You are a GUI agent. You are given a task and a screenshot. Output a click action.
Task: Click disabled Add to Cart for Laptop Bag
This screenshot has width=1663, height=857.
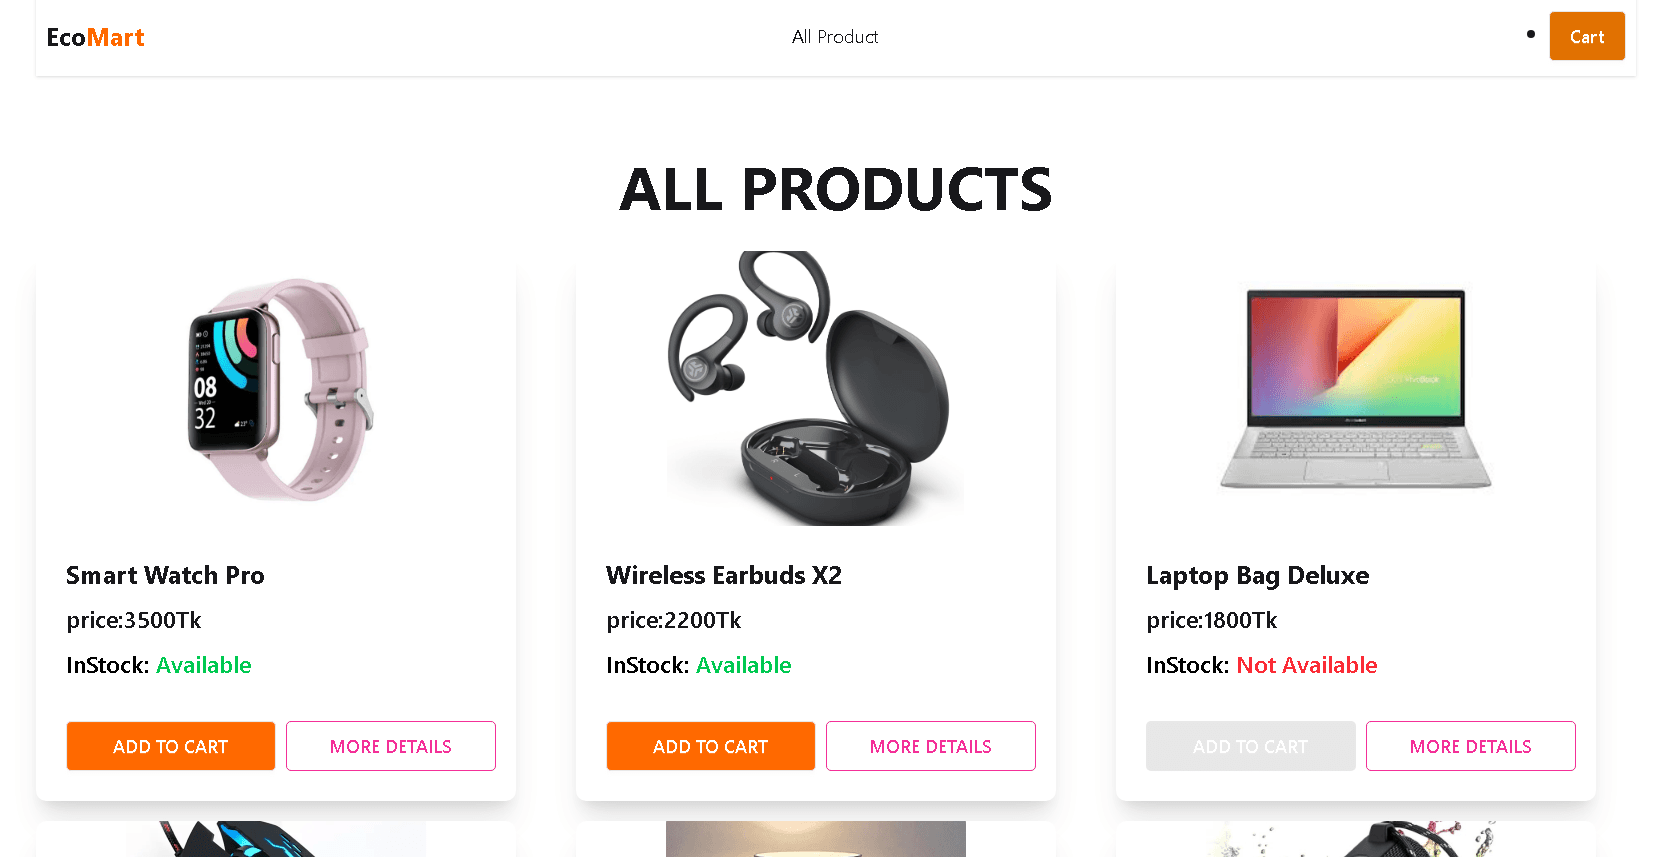point(1250,746)
